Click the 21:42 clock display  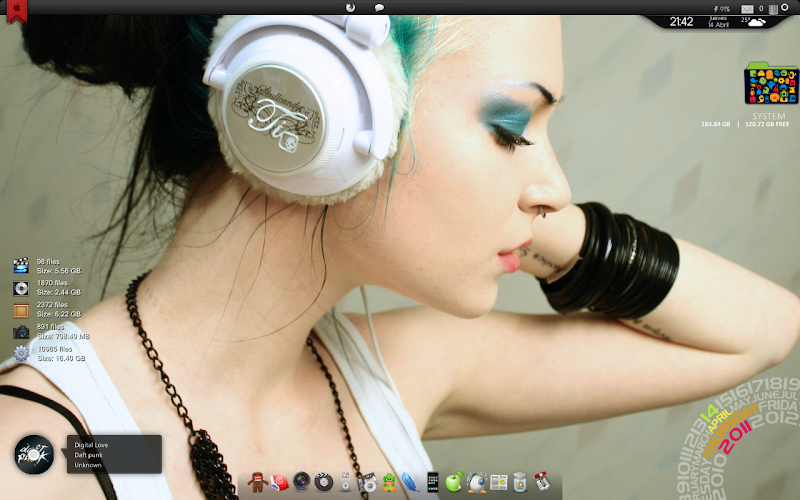coord(681,21)
